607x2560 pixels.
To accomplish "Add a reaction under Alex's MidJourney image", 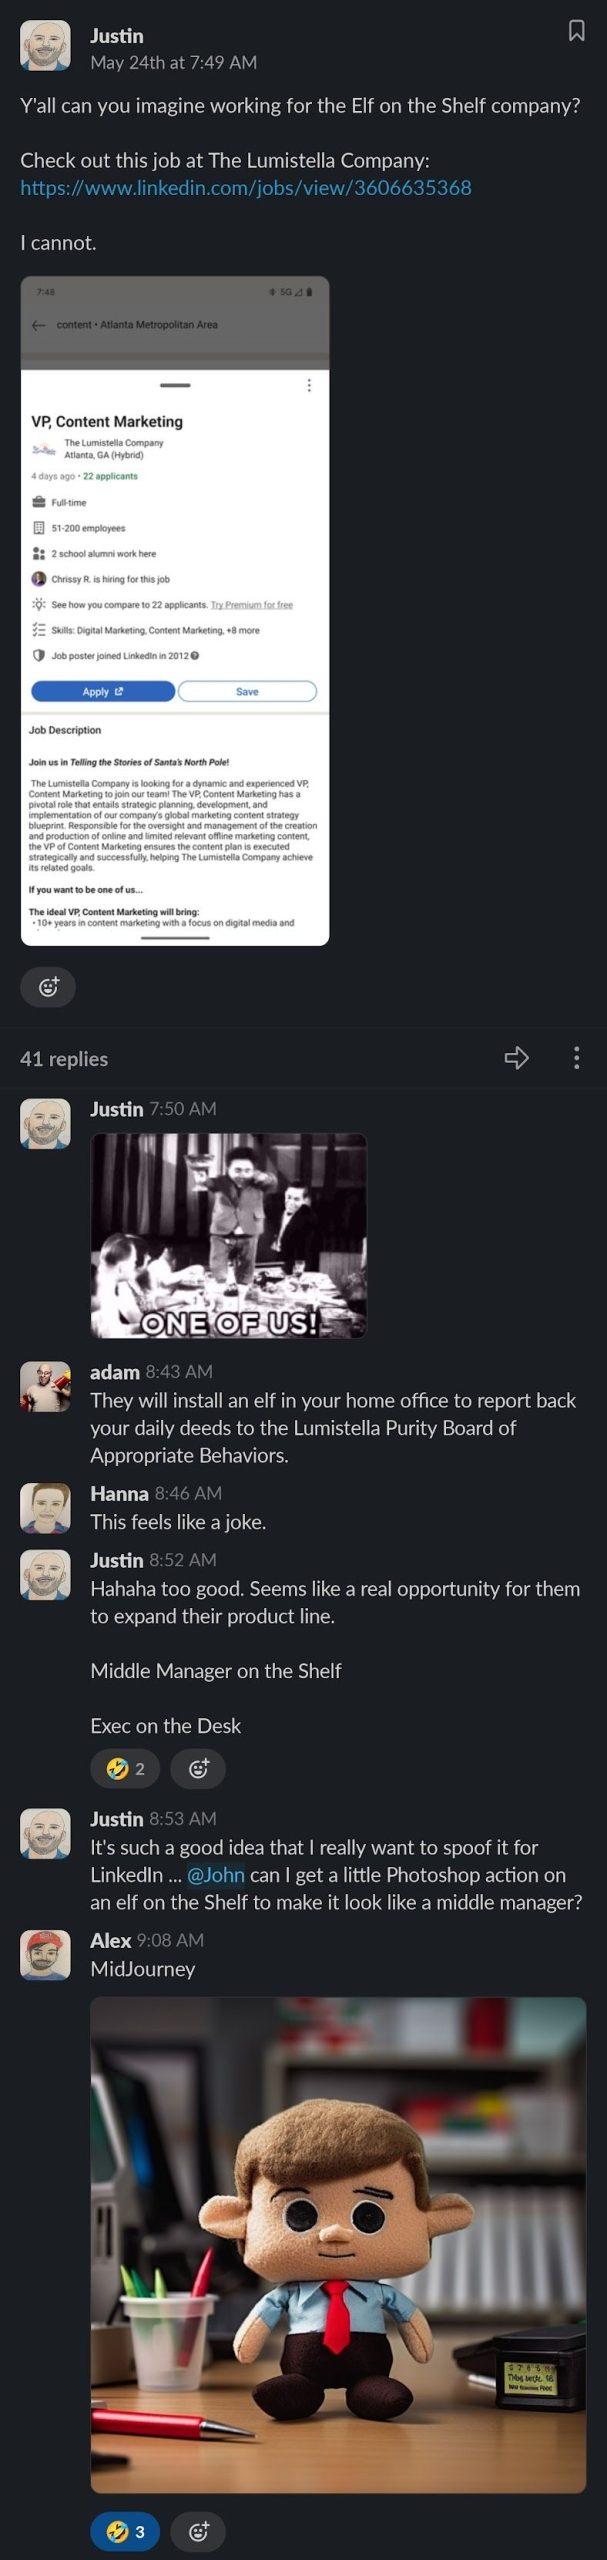I will (198, 2531).
